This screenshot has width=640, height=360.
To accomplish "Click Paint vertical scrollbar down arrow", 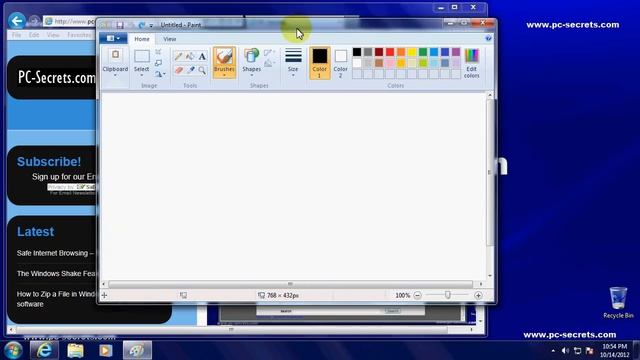I will tap(490, 276).
